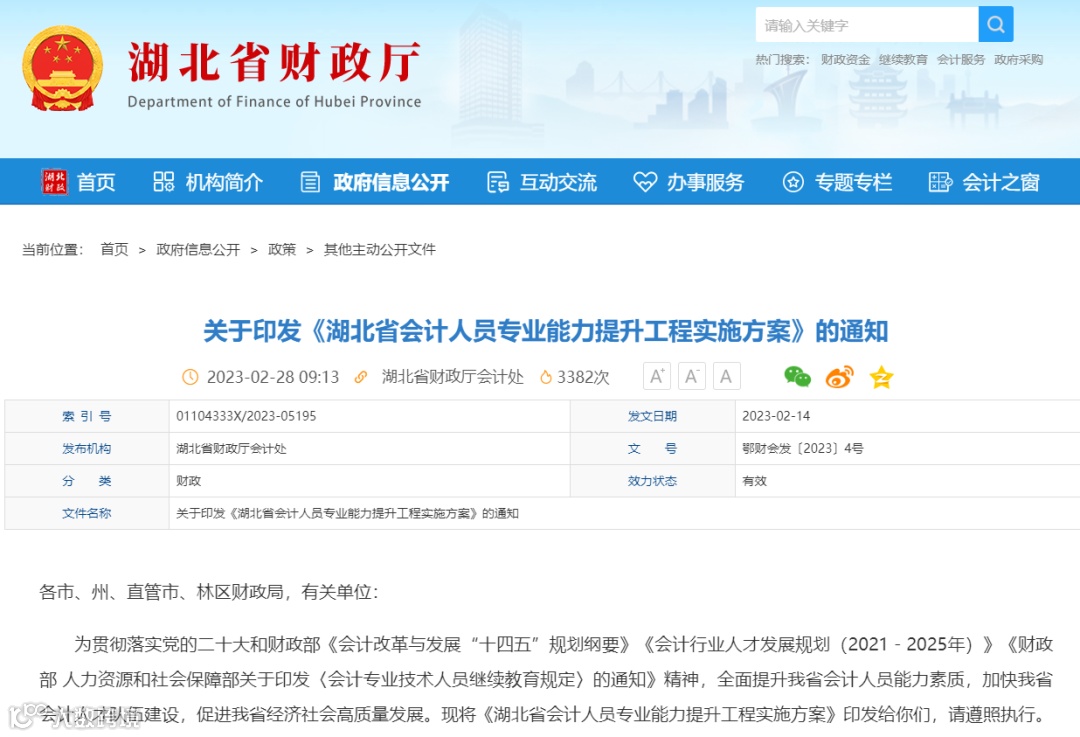This screenshot has width=1080, height=737.
Task: Click the chat-document icon beside 互动交流
Action: pyautogui.click(x=498, y=182)
